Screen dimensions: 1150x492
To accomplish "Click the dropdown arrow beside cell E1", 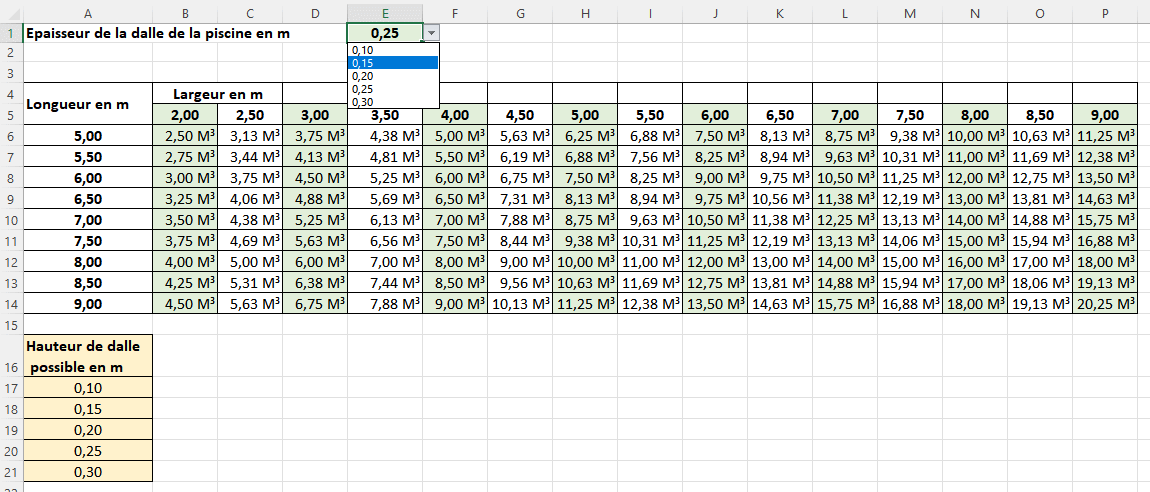I will click(431, 33).
